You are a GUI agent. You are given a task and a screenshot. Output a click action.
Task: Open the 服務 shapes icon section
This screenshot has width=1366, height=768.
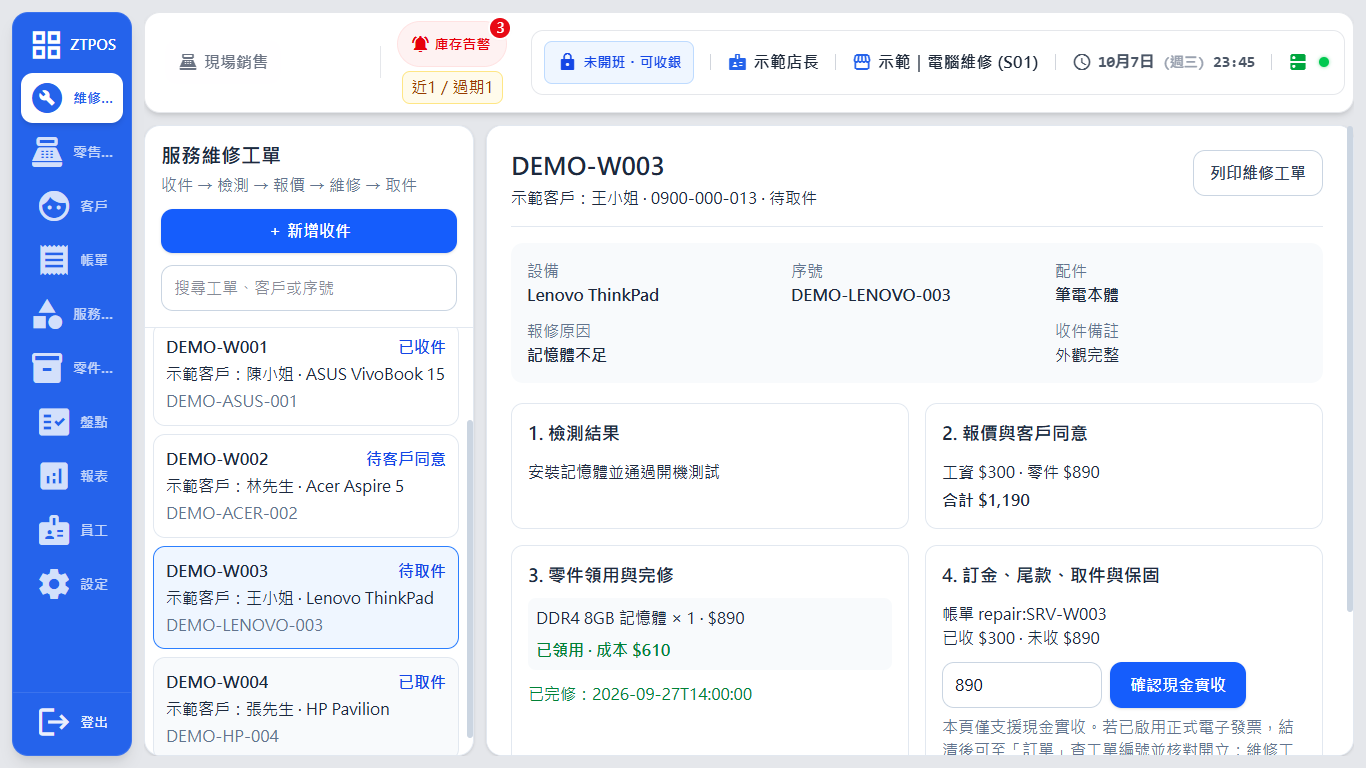(72, 314)
